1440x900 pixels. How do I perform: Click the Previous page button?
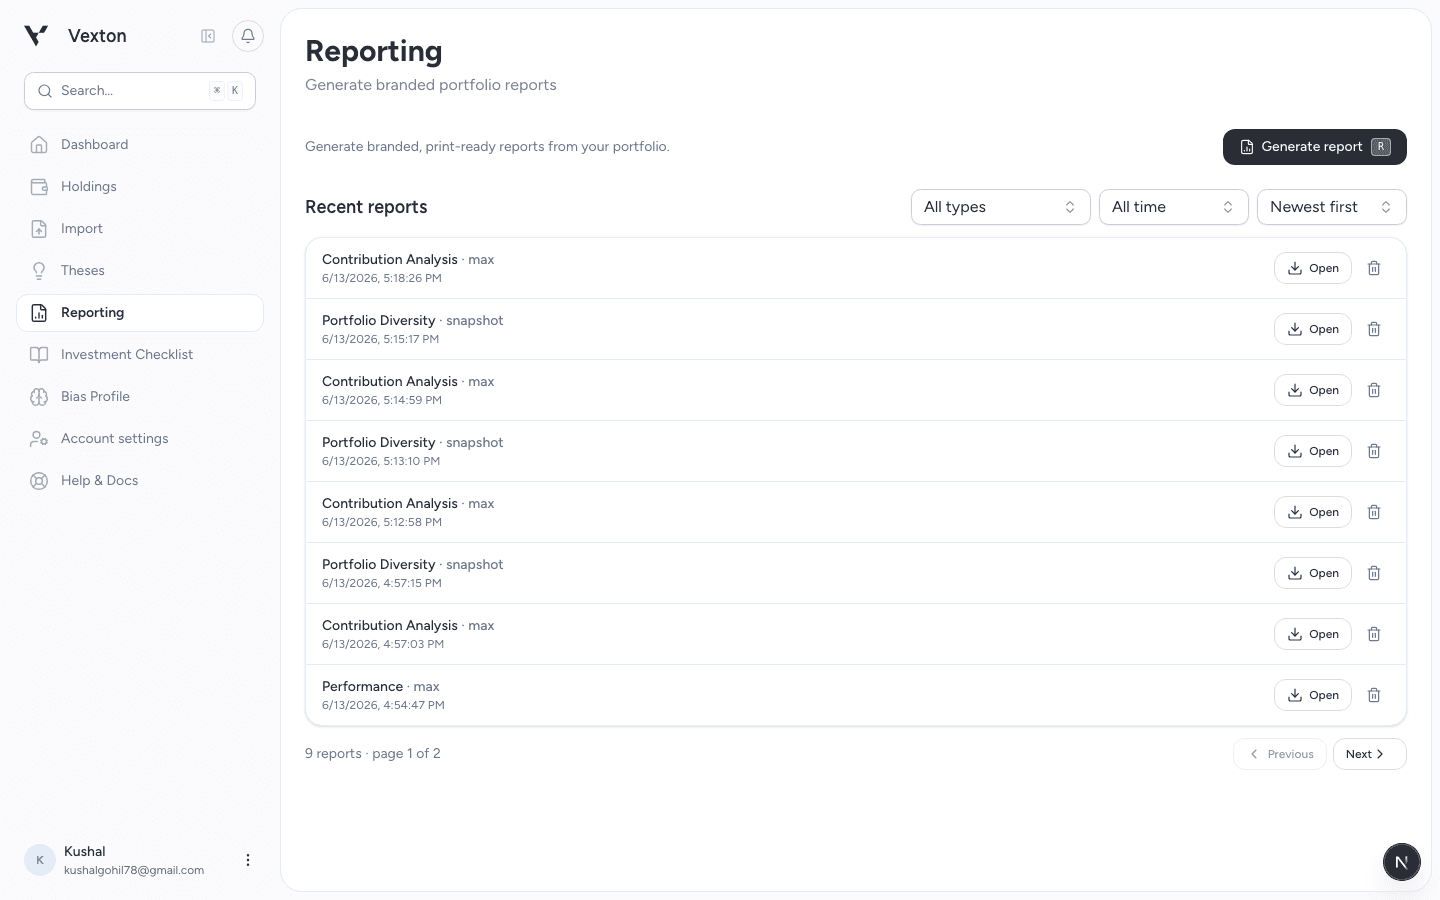[1280, 754]
